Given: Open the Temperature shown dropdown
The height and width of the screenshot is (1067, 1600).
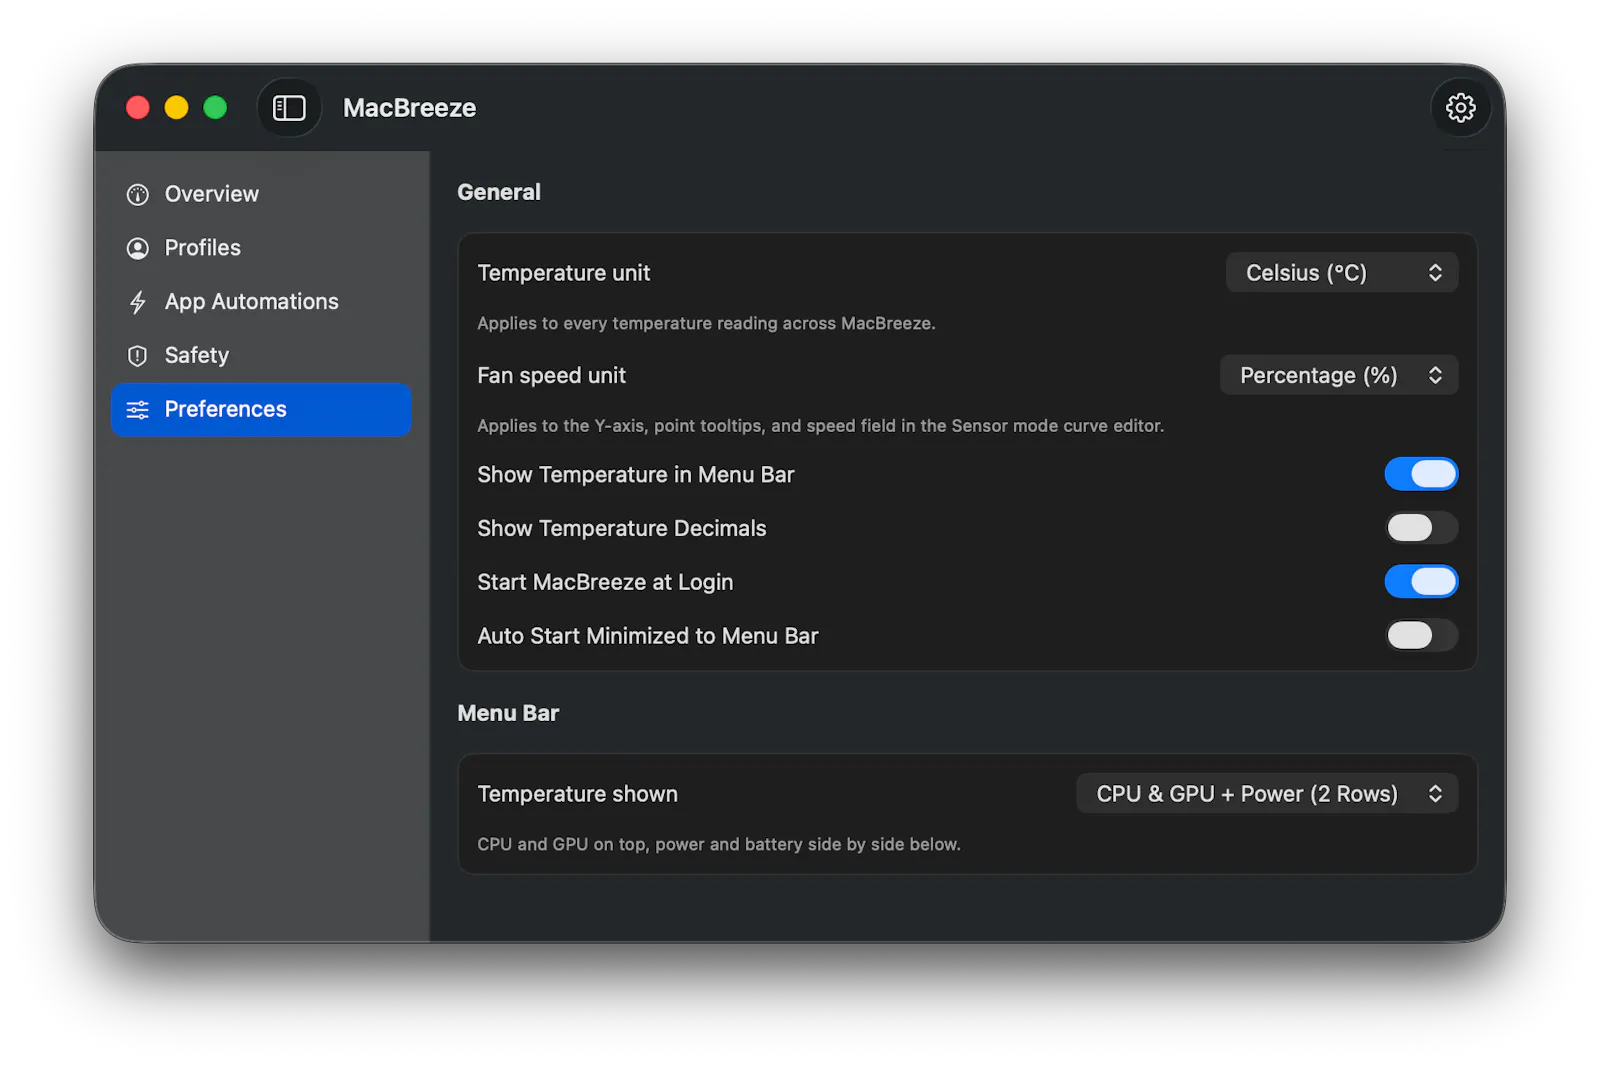Looking at the screenshot, I should click(x=1267, y=794).
